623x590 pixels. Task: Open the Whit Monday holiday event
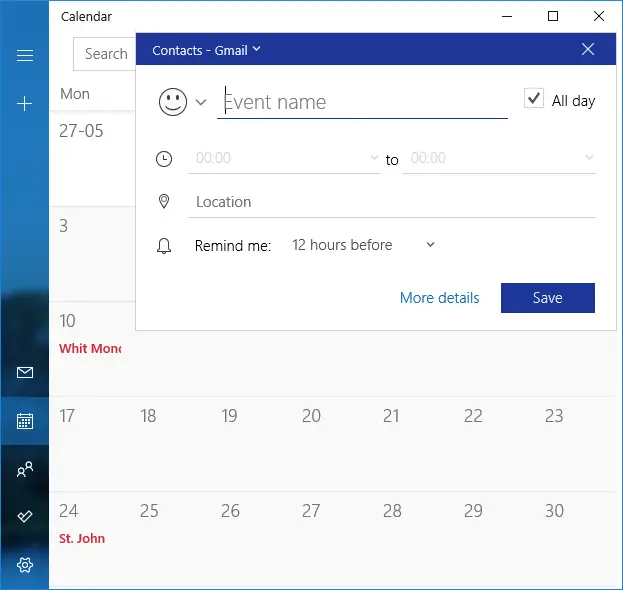[x=90, y=348]
